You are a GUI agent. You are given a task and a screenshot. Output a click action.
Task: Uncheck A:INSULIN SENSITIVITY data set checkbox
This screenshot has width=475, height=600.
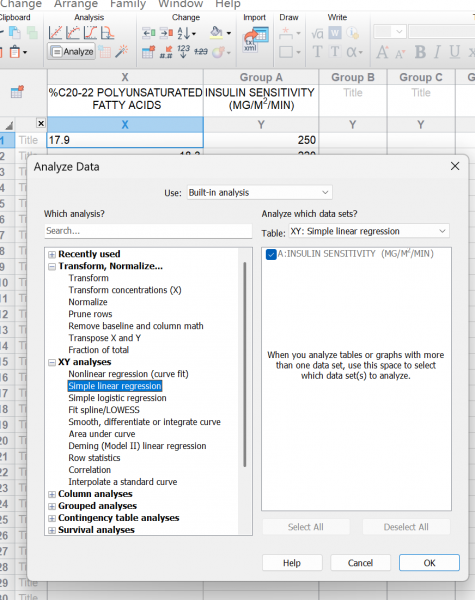[271, 254]
